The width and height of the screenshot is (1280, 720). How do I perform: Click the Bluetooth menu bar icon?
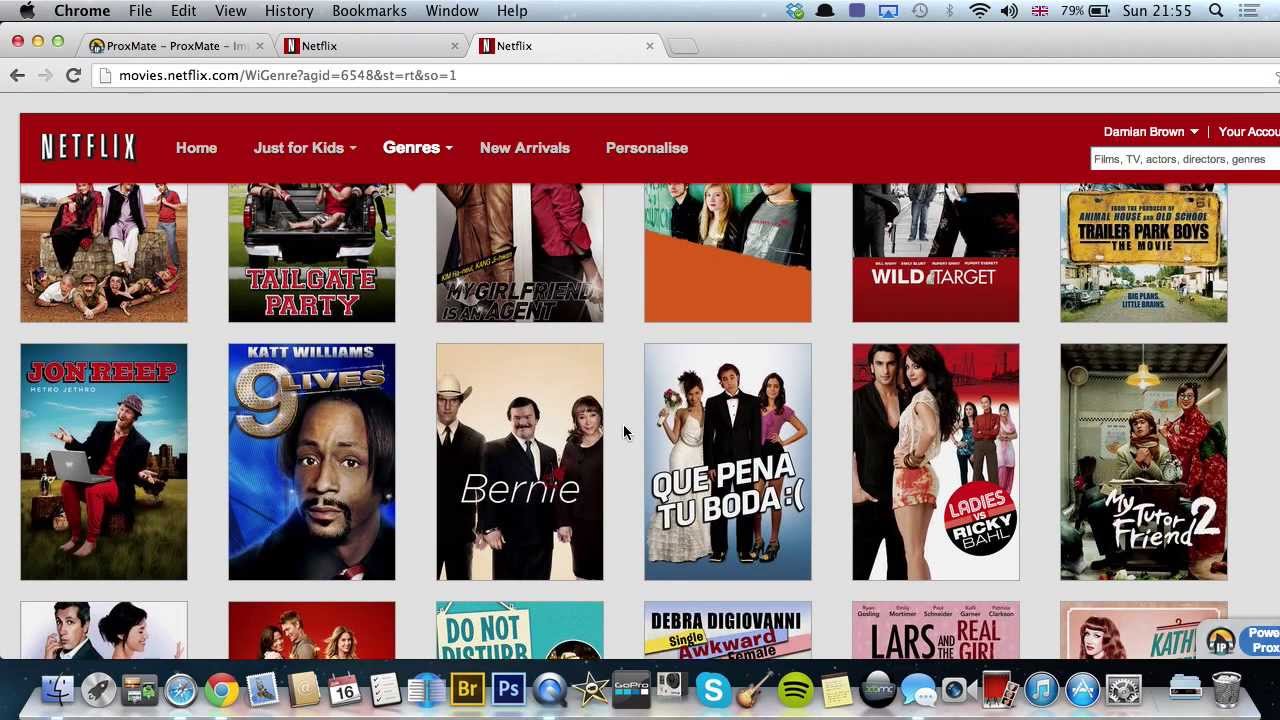tap(949, 11)
